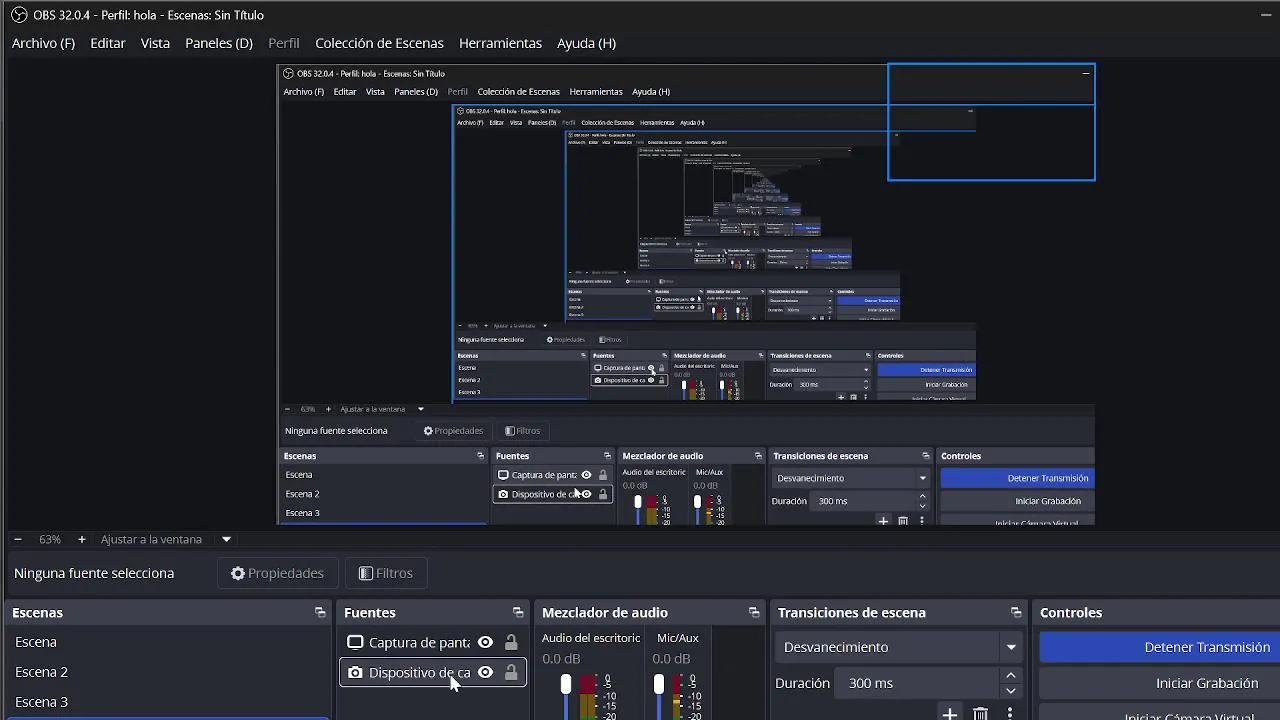
Task: Open the Herramientas menu in main window
Action: click(x=500, y=43)
